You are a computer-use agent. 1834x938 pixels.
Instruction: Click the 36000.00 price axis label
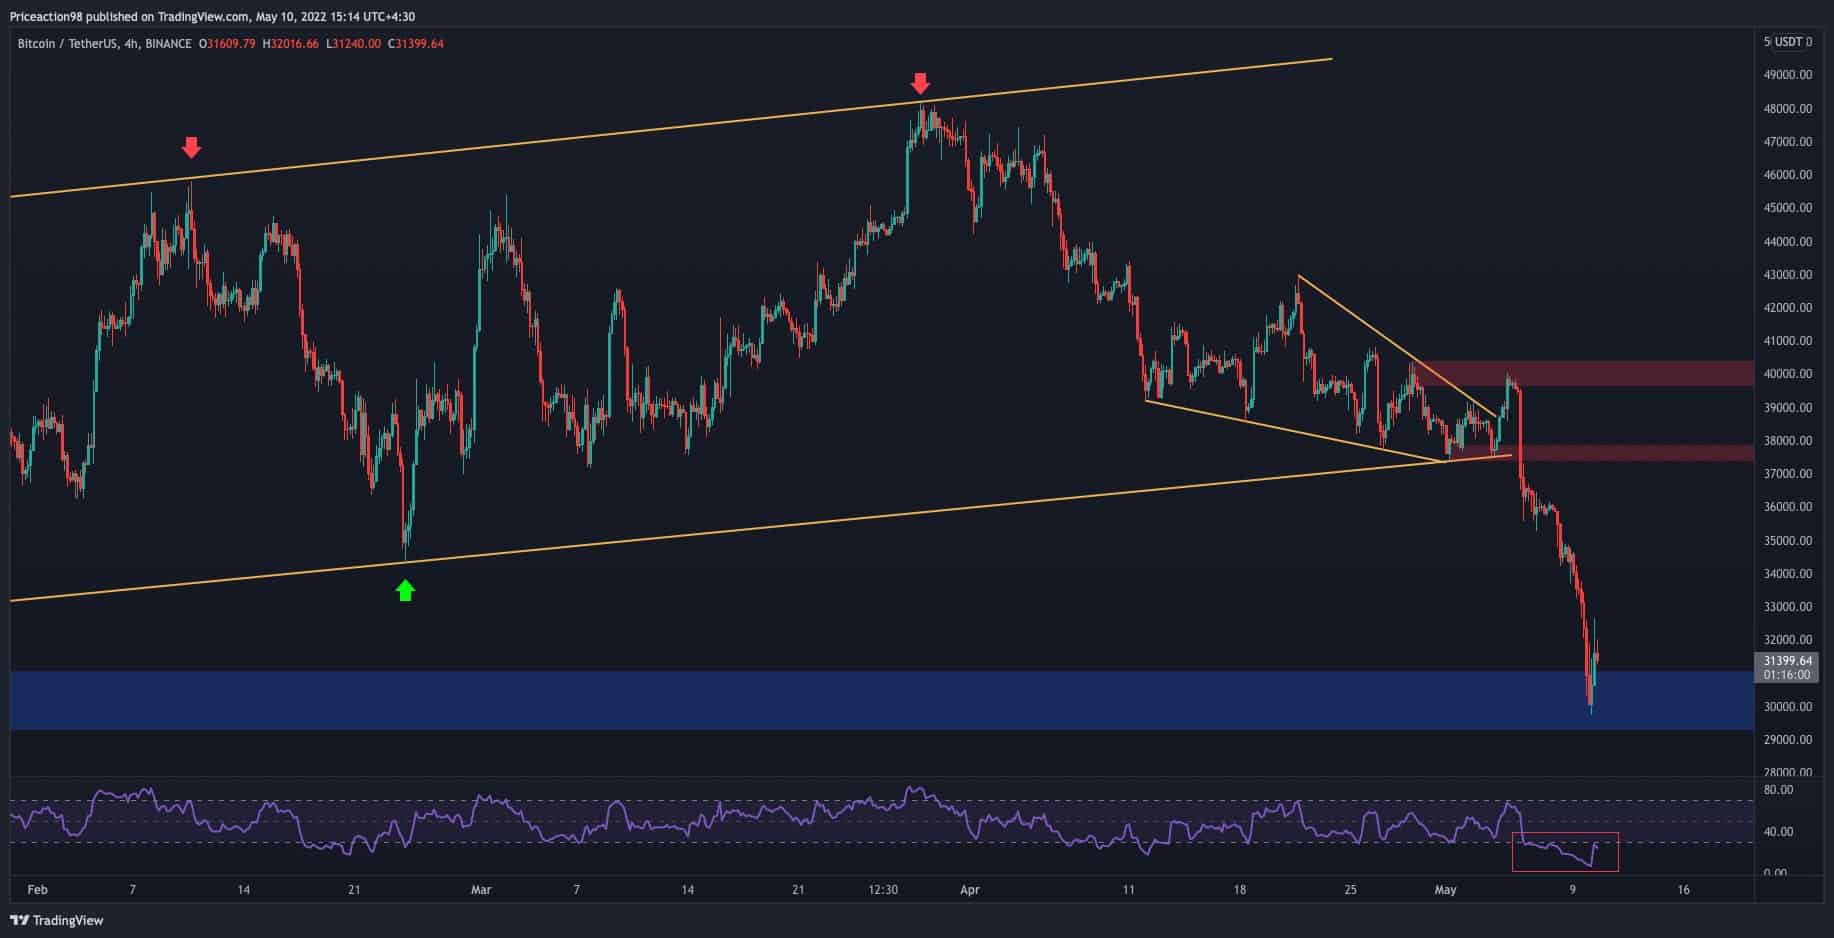(1788, 507)
